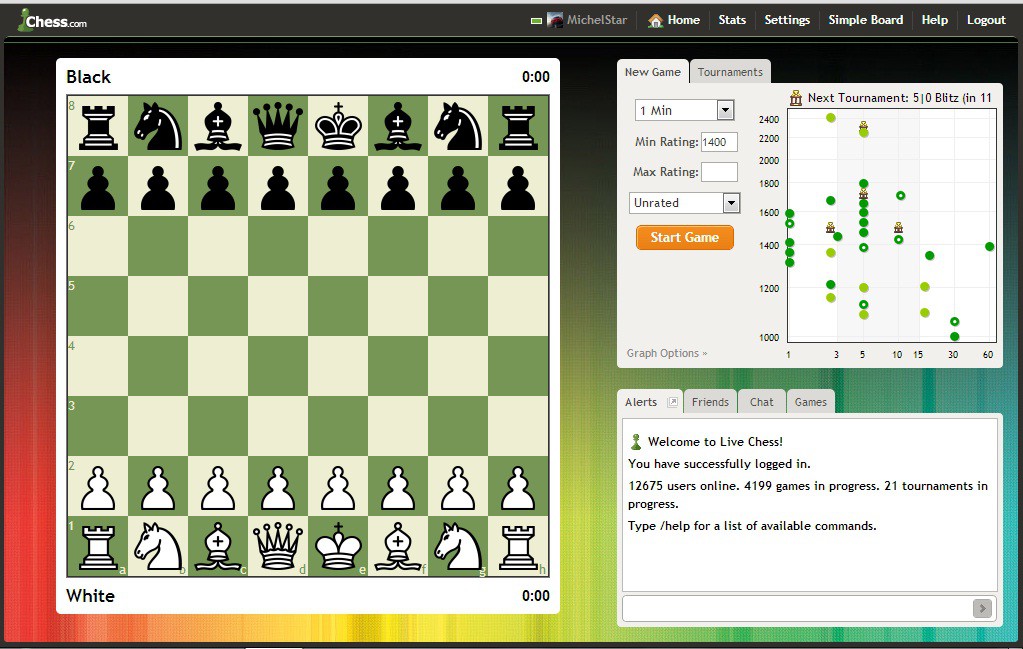
Task: Click the Max Rating input field
Action: click(719, 172)
